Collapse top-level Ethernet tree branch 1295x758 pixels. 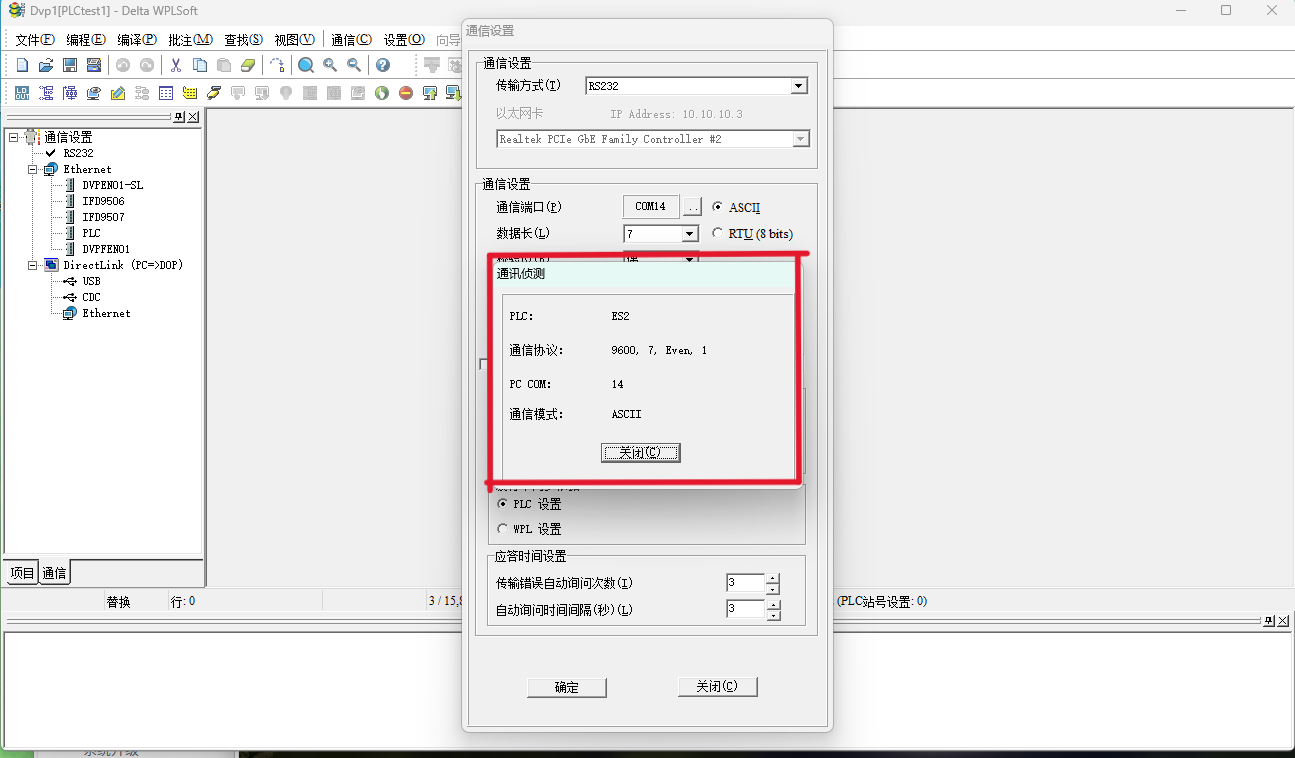32,169
